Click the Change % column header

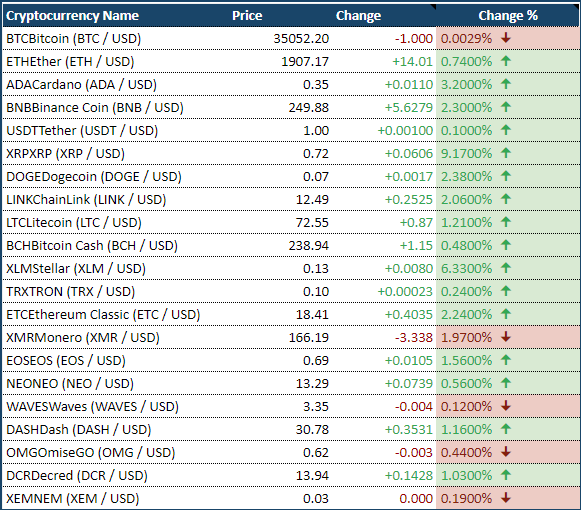pos(508,16)
